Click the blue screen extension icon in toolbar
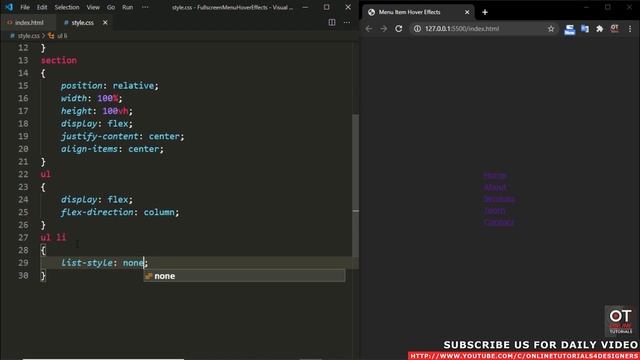Screen dimensions: 640x360 pyautogui.click(x=570, y=29)
